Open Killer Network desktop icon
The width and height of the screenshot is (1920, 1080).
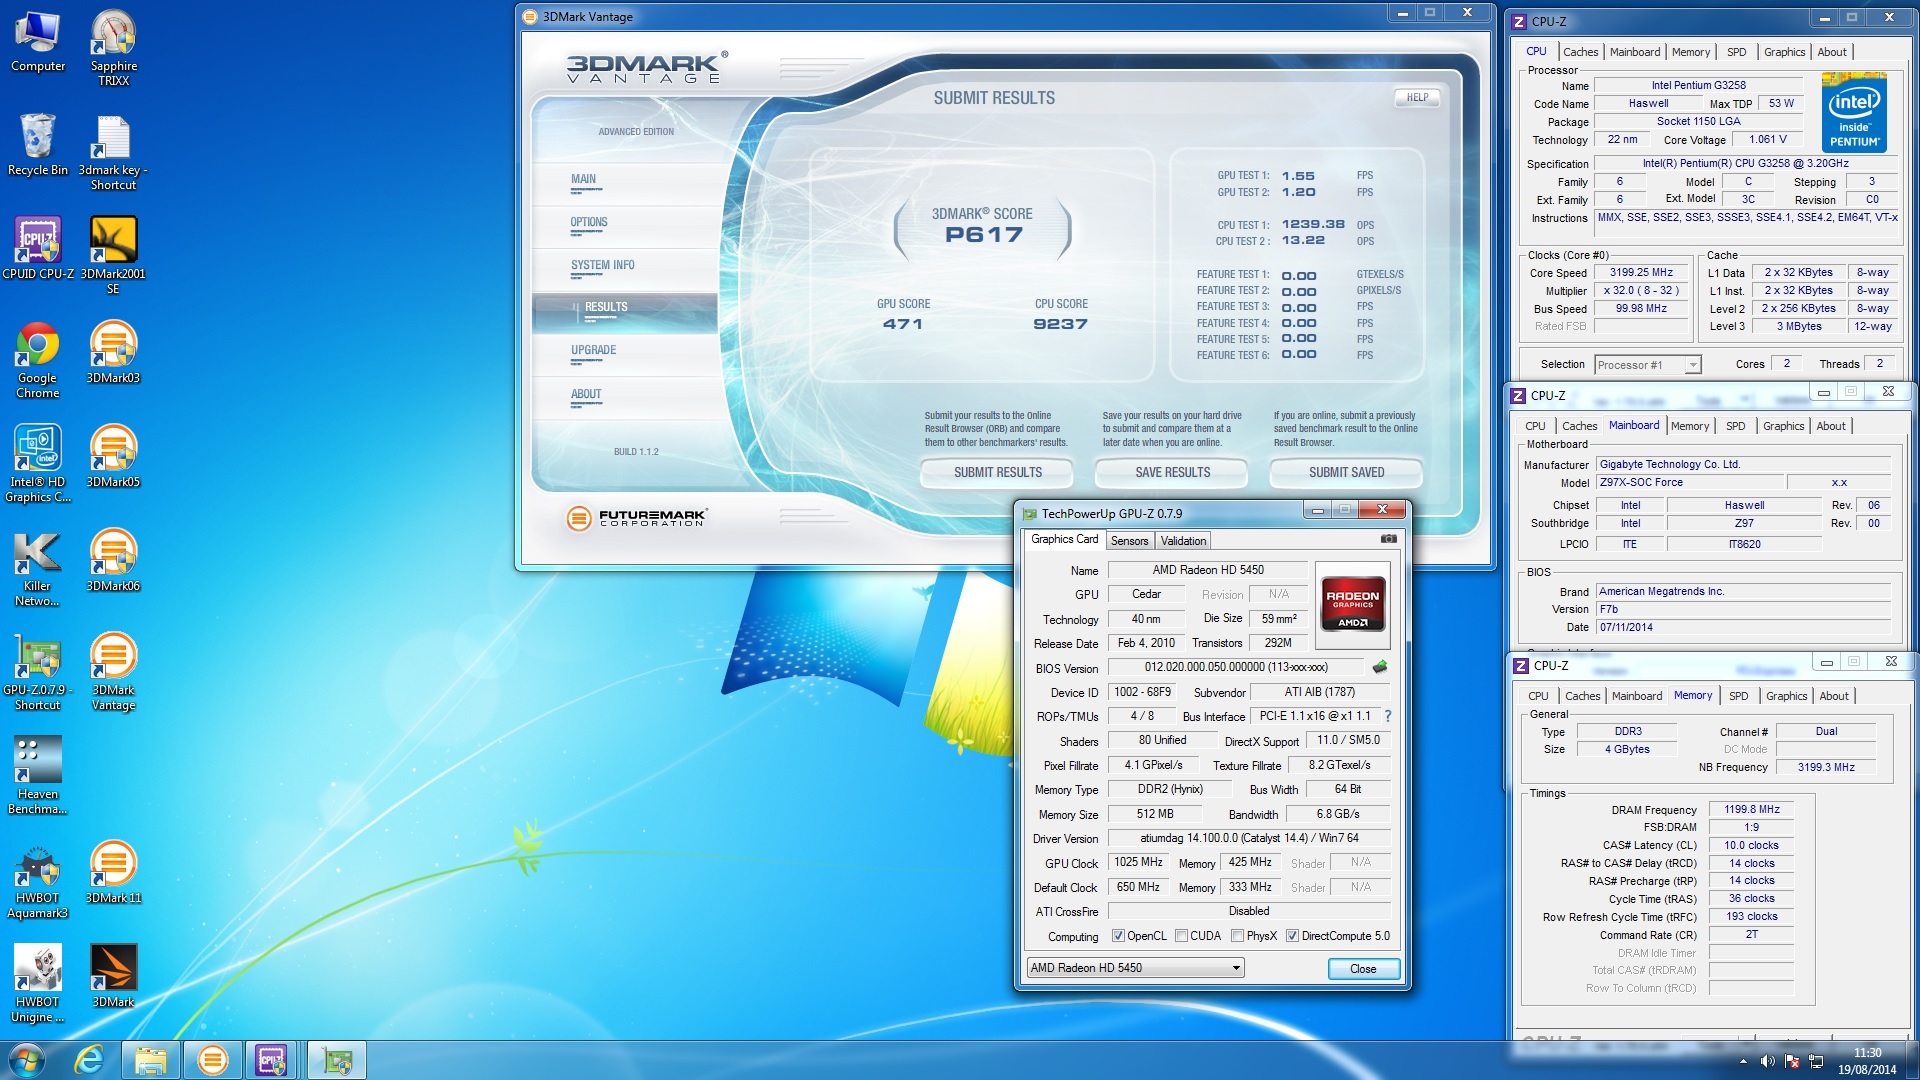click(x=38, y=568)
